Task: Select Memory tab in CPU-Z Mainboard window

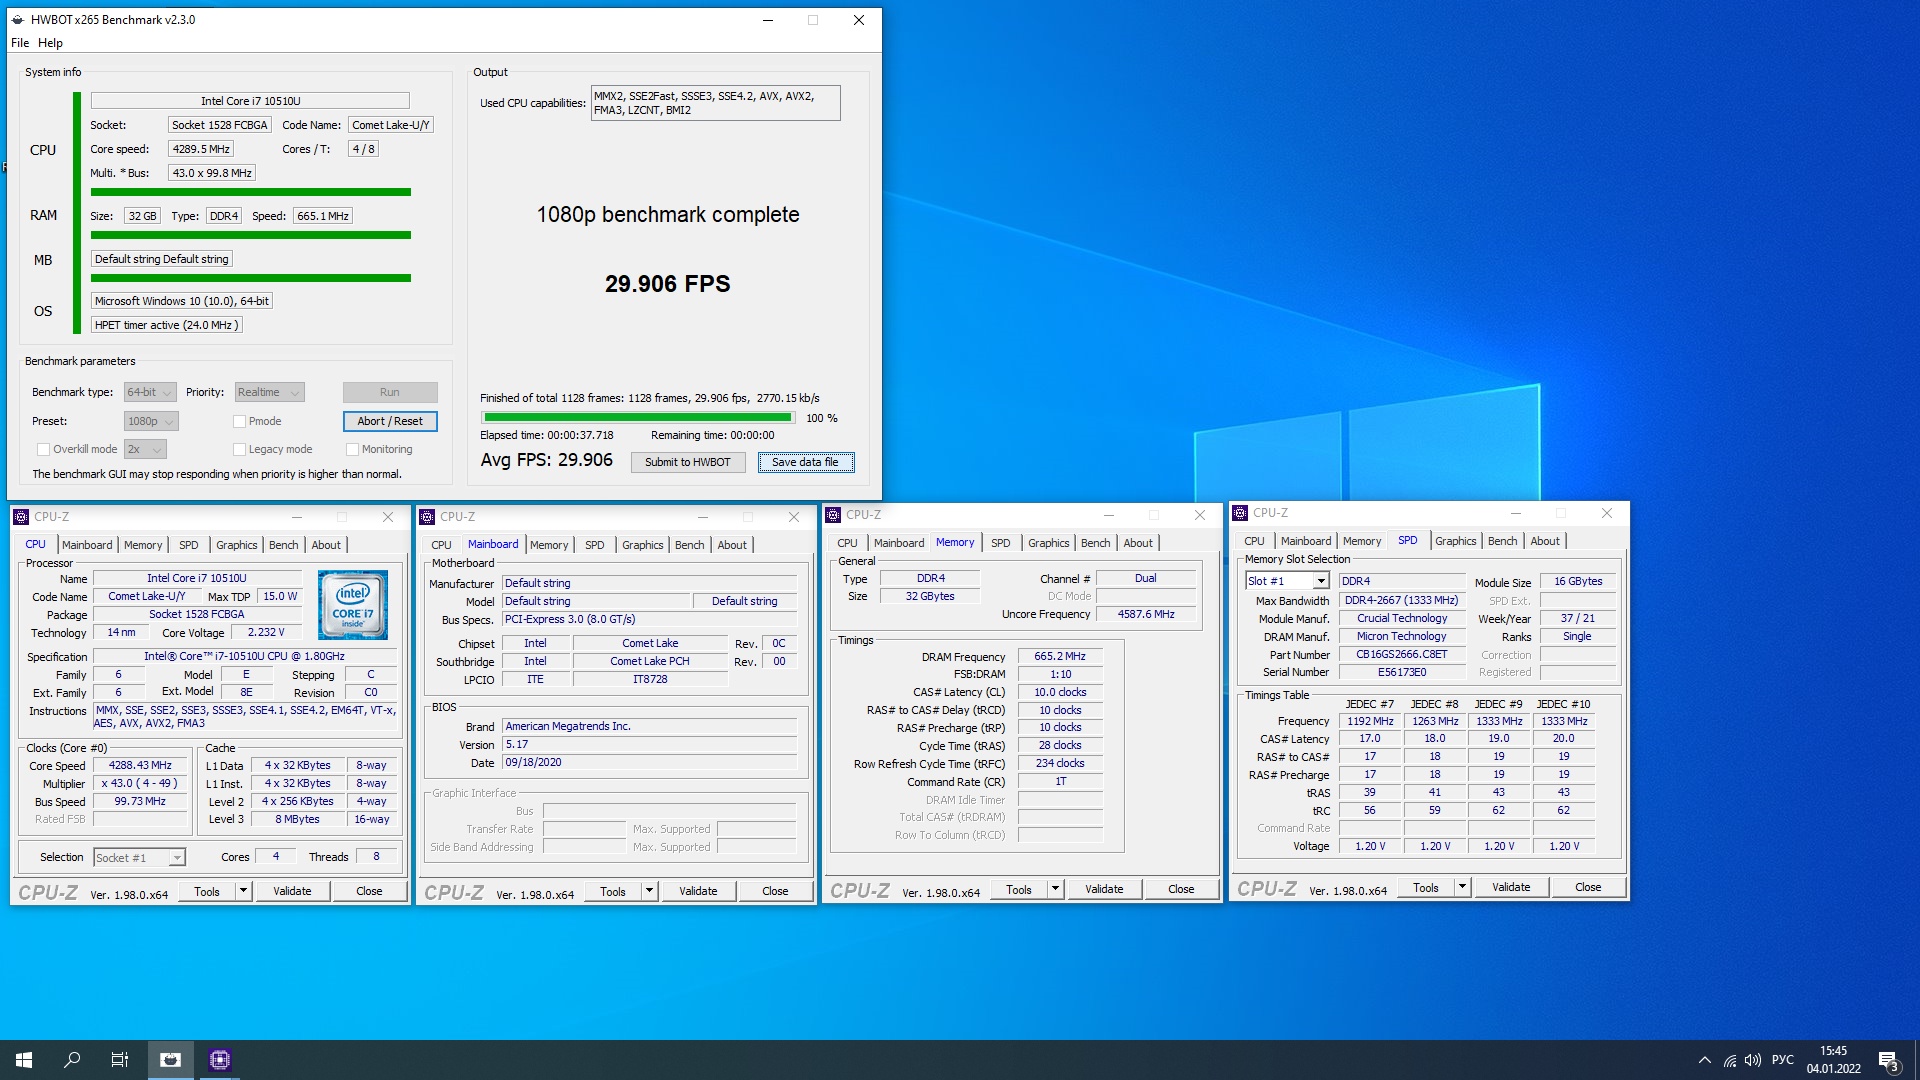Action: [549, 546]
